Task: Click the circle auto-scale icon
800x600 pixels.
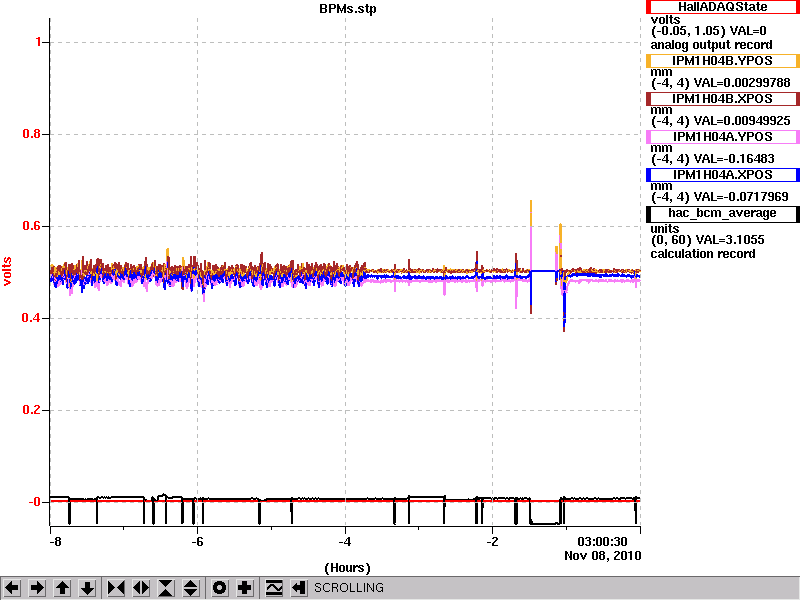Action: coord(219,588)
